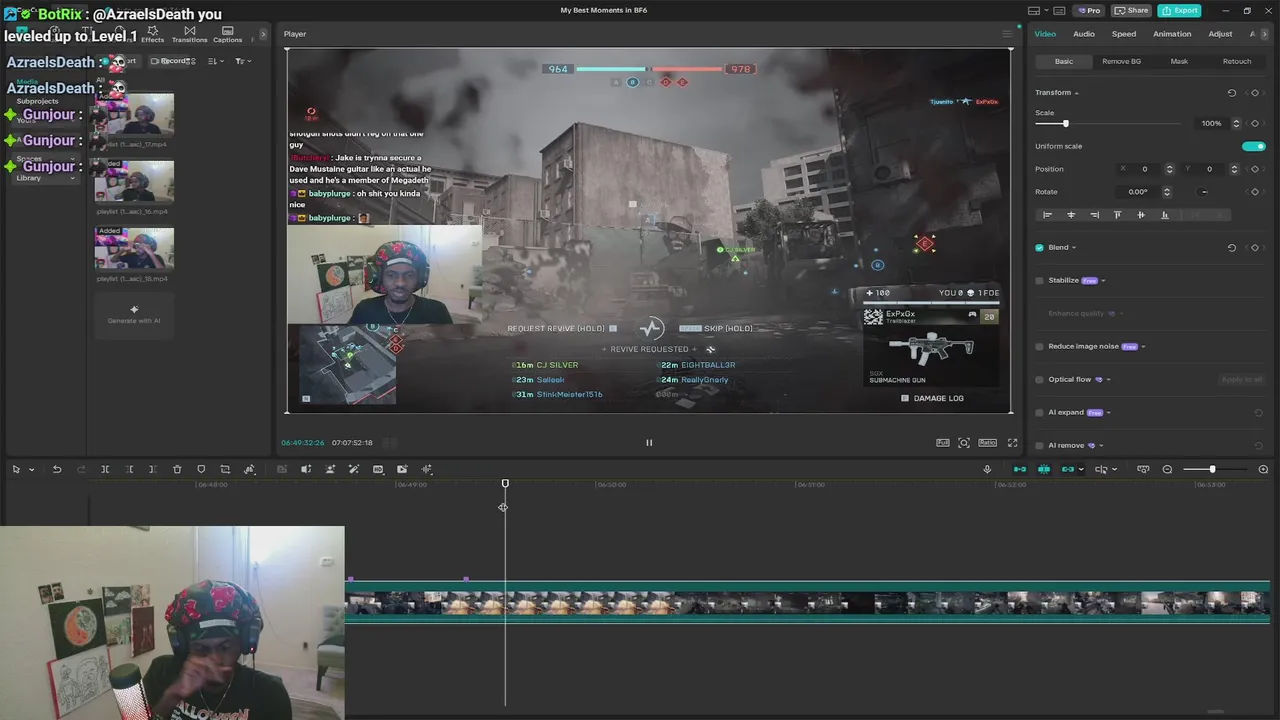Switch to the Audio tab

pos(1084,34)
